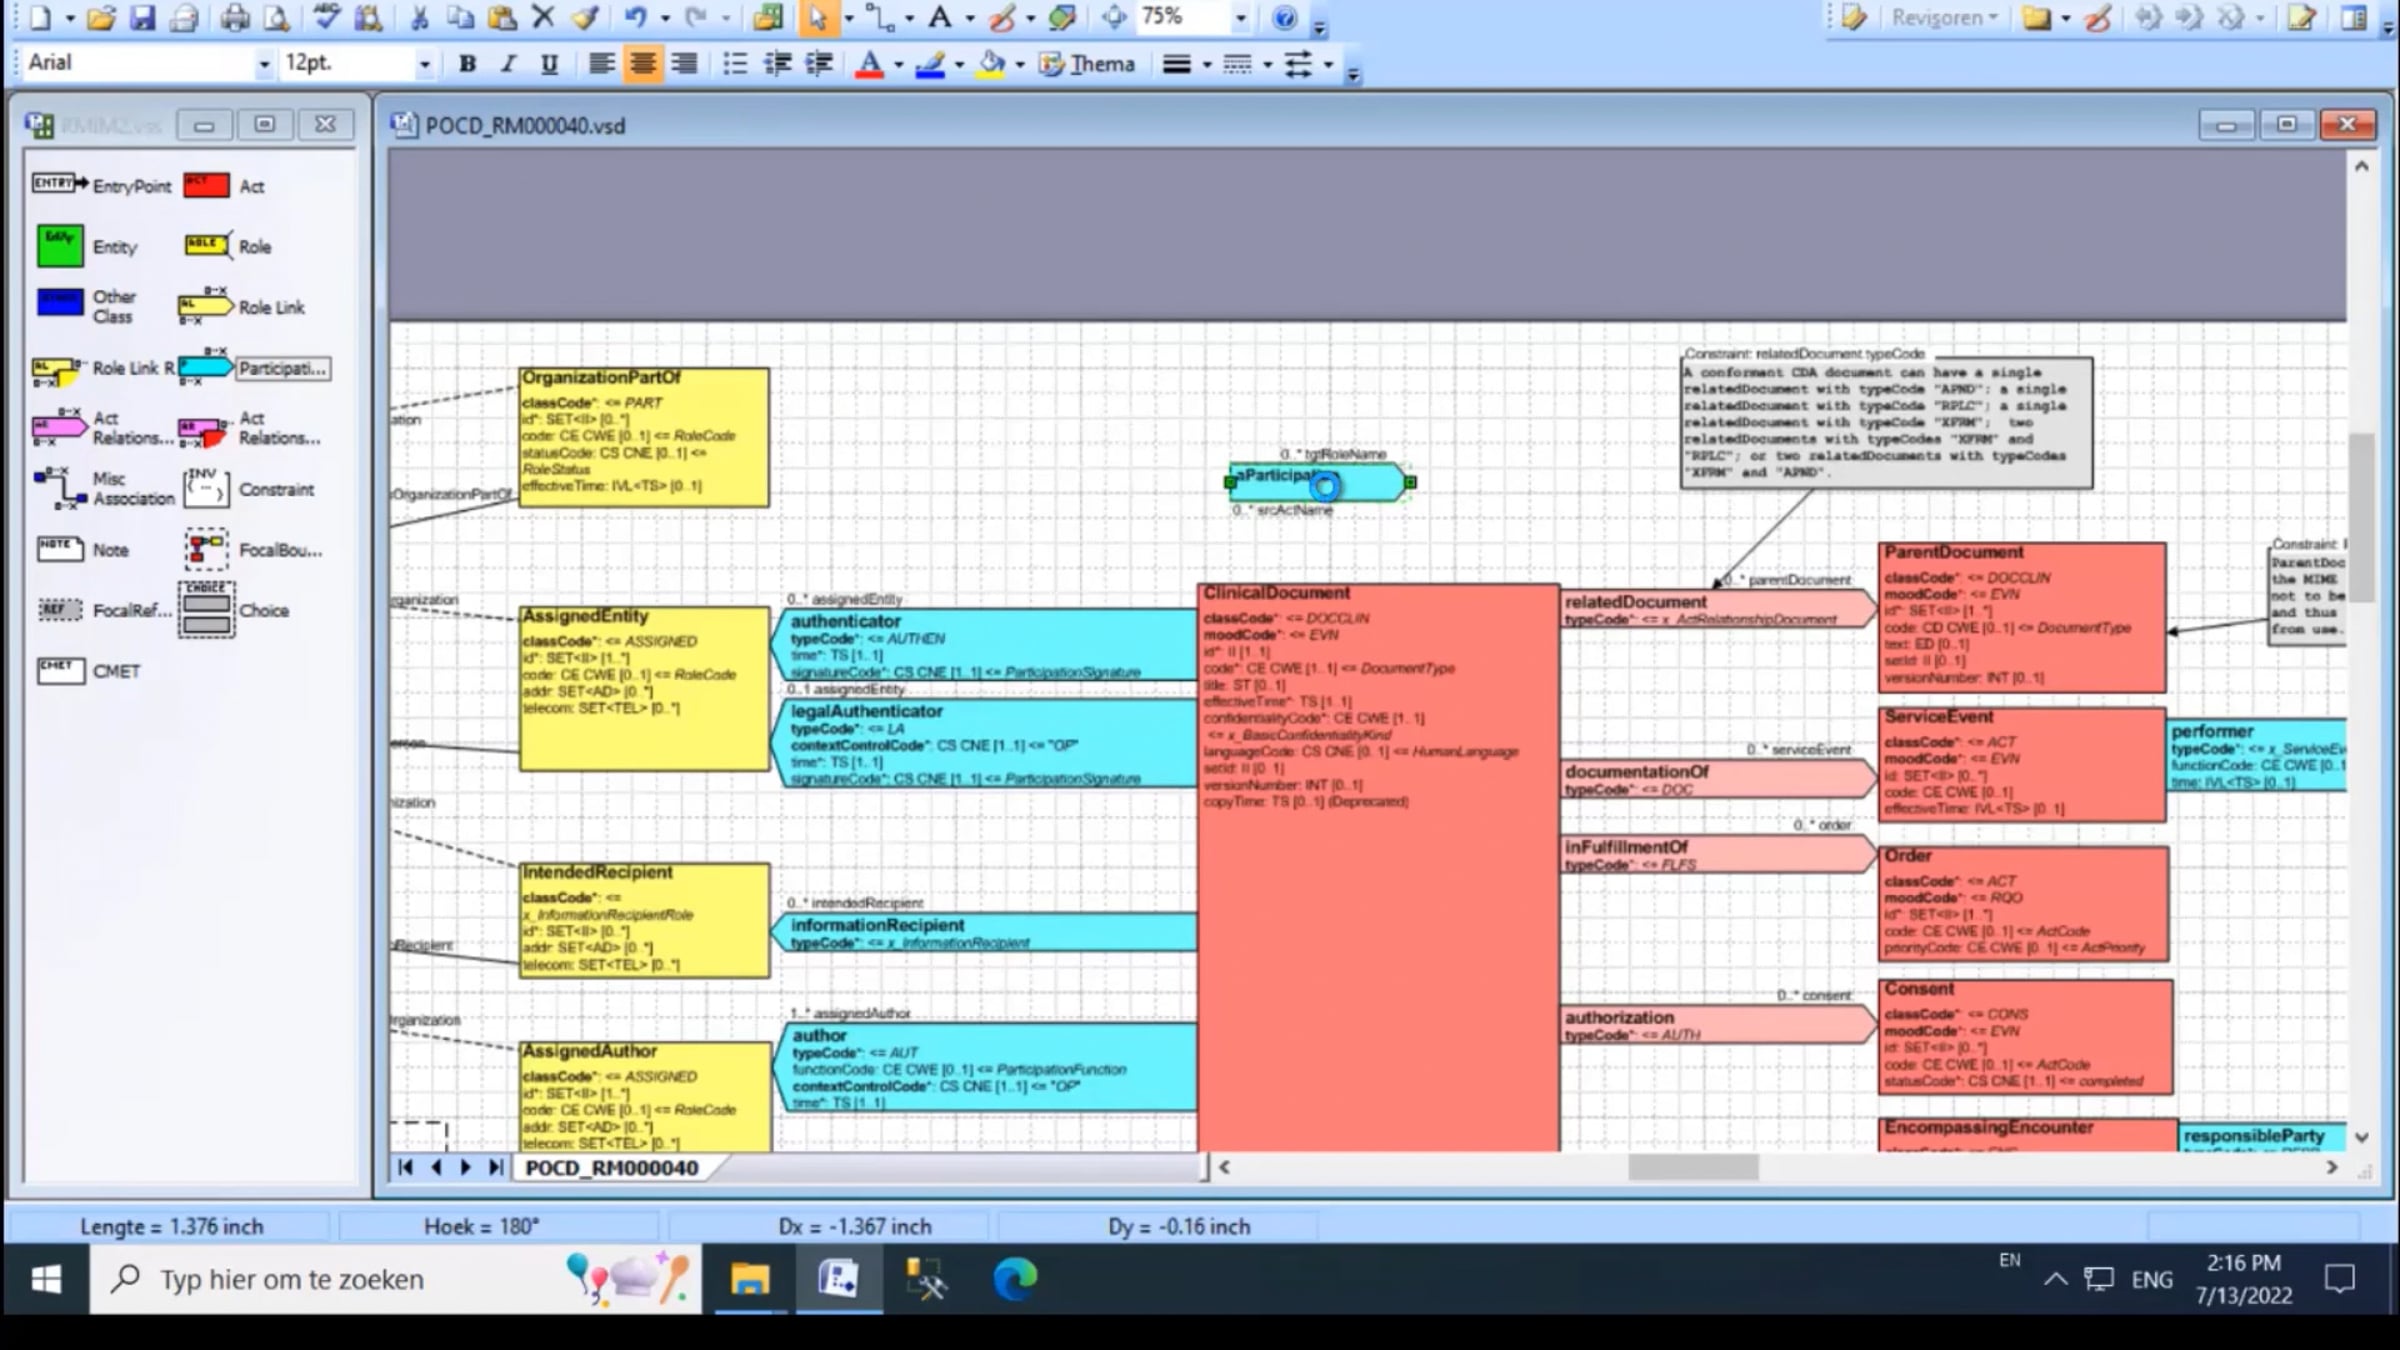The width and height of the screenshot is (2400, 1350).
Task: Select the Connector tool
Action: pyautogui.click(x=880, y=17)
